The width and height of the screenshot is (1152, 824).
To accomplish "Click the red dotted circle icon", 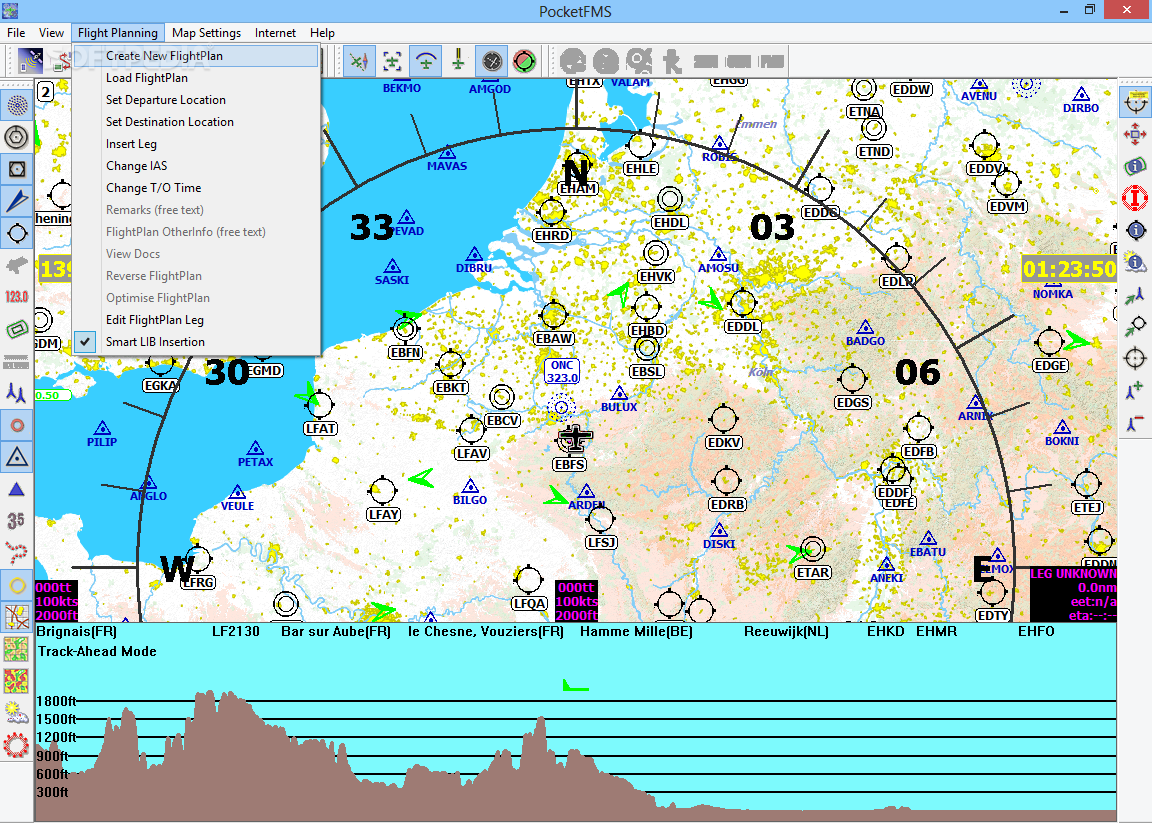I will (17, 745).
